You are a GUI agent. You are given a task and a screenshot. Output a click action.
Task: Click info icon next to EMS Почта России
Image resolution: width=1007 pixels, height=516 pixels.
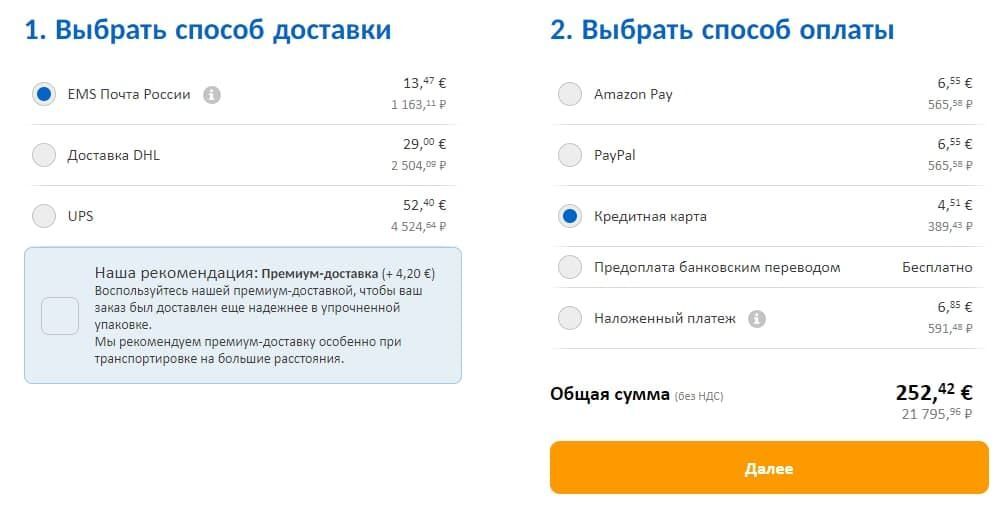coord(211,95)
